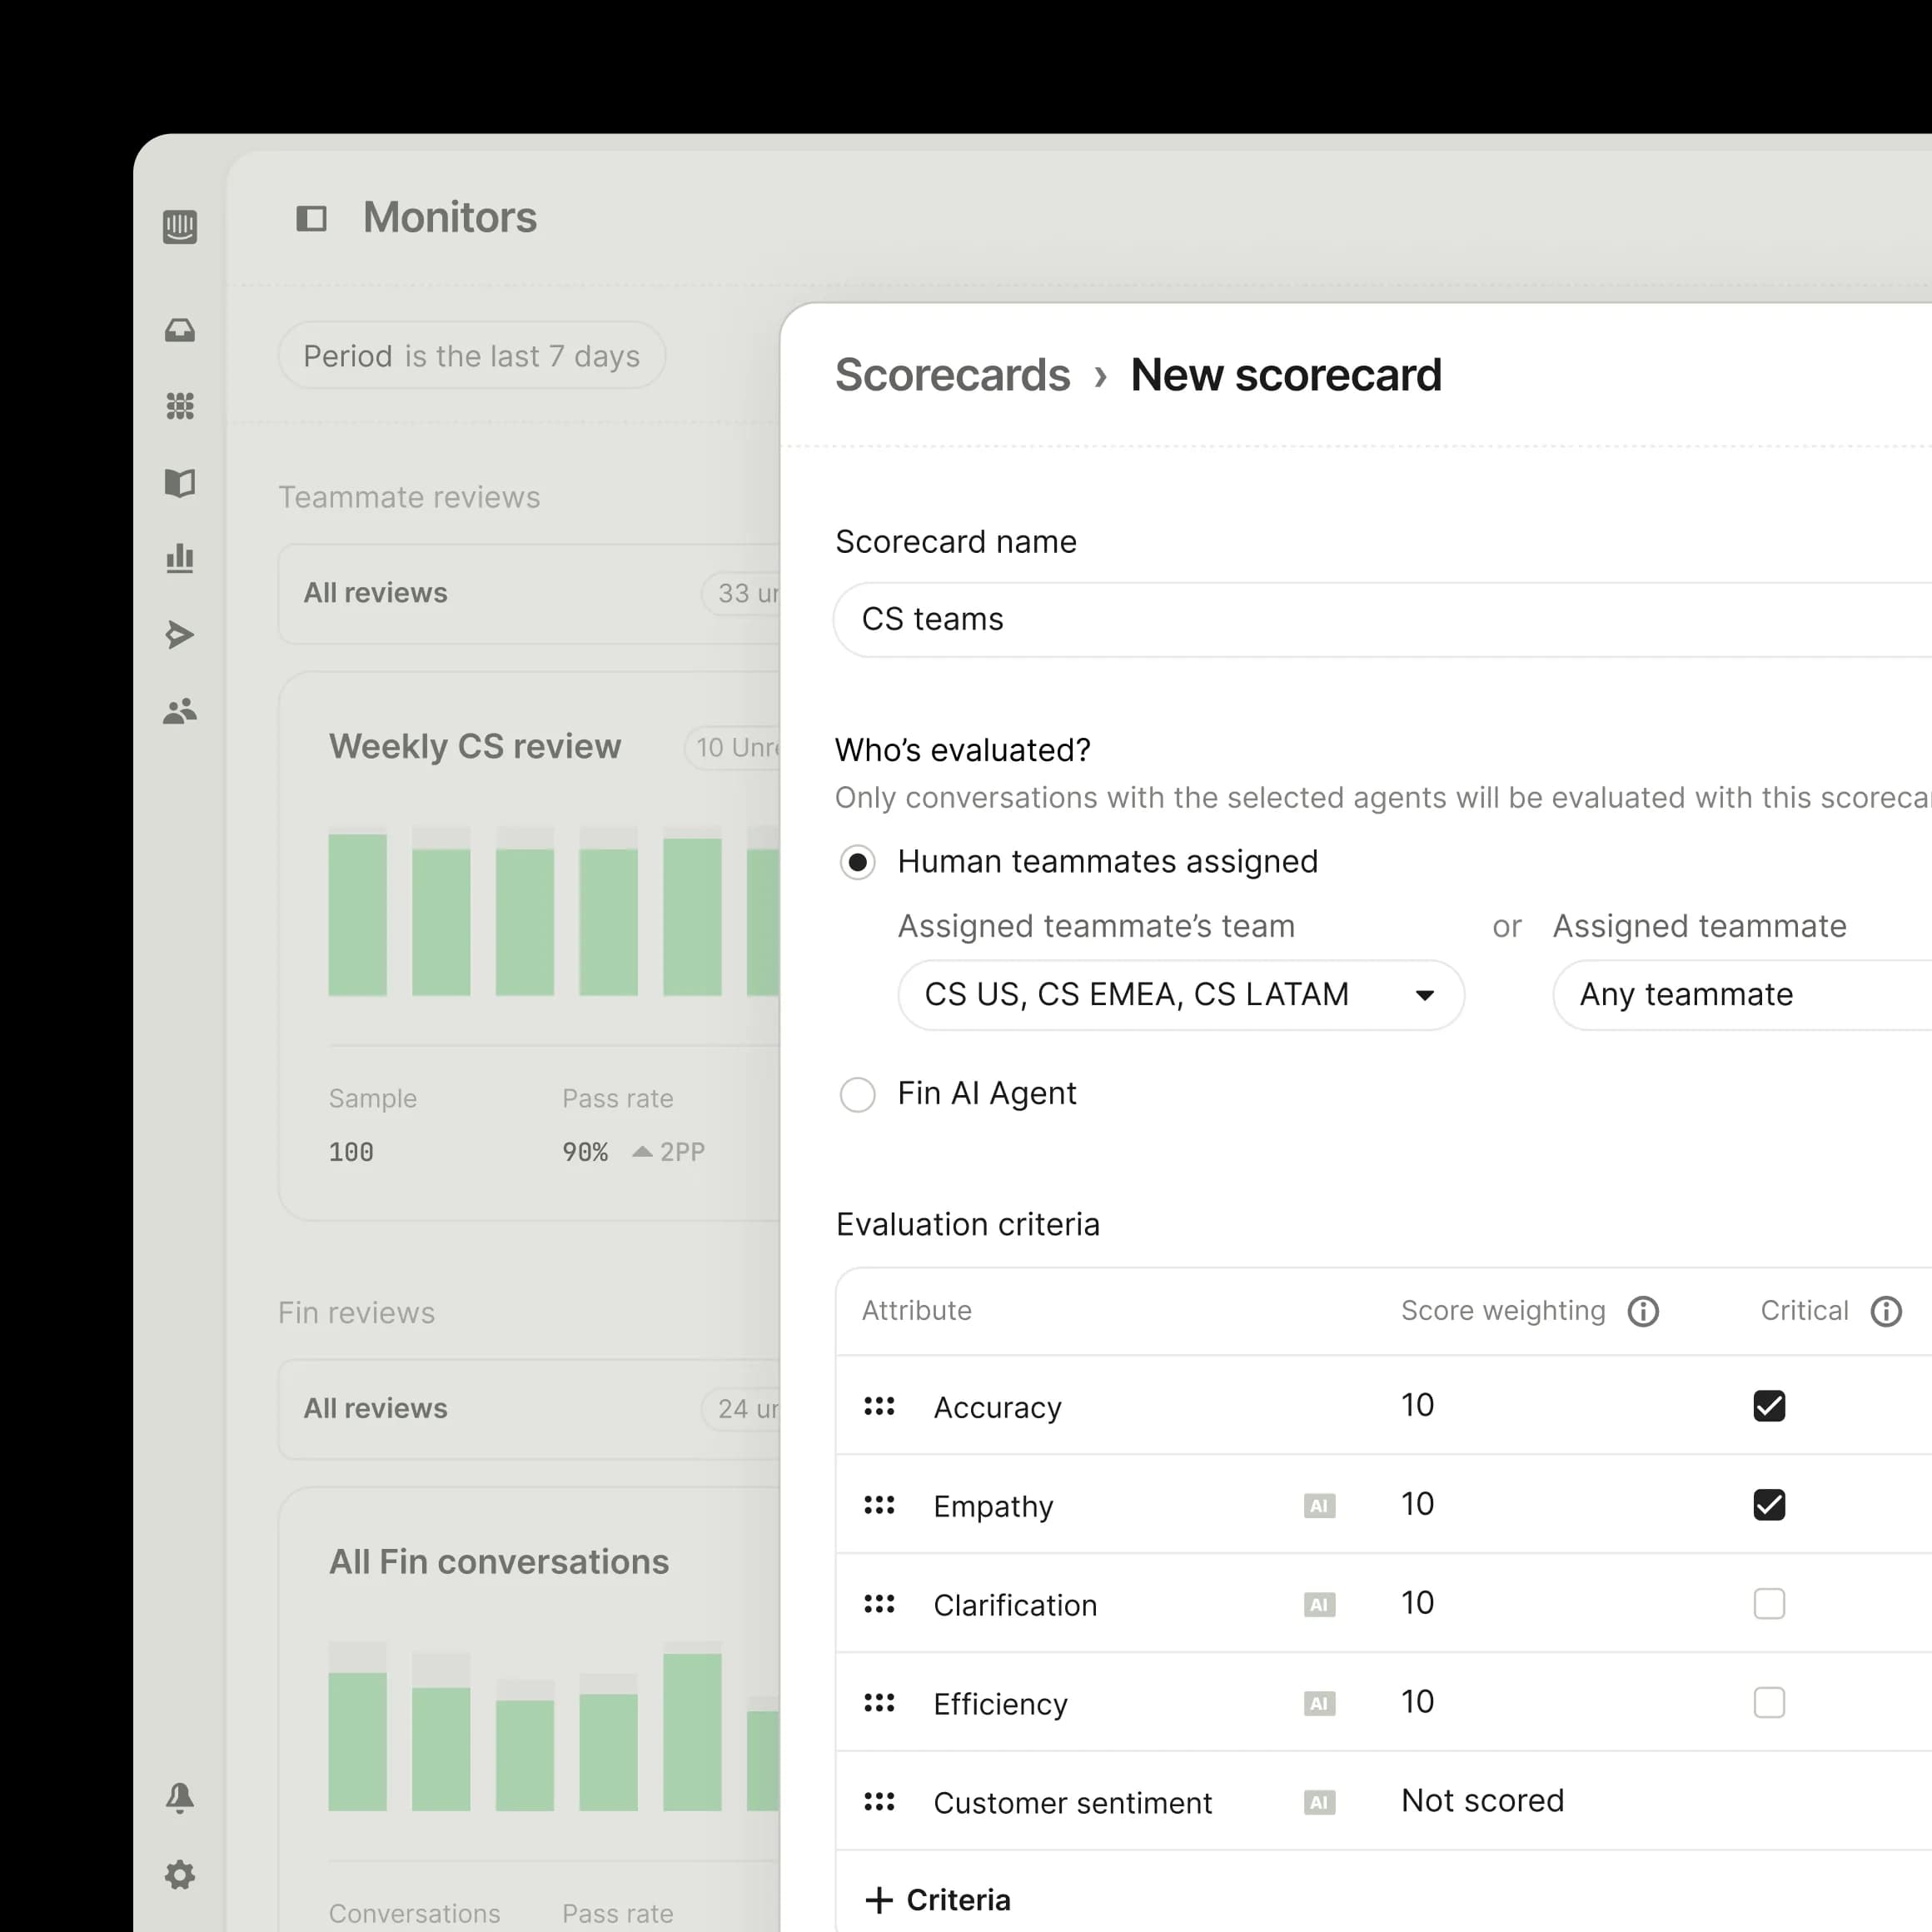The width and height of the screenshot is (1932, 1932).
Task: Click the Score weighting column header
Action: 1503,1311
